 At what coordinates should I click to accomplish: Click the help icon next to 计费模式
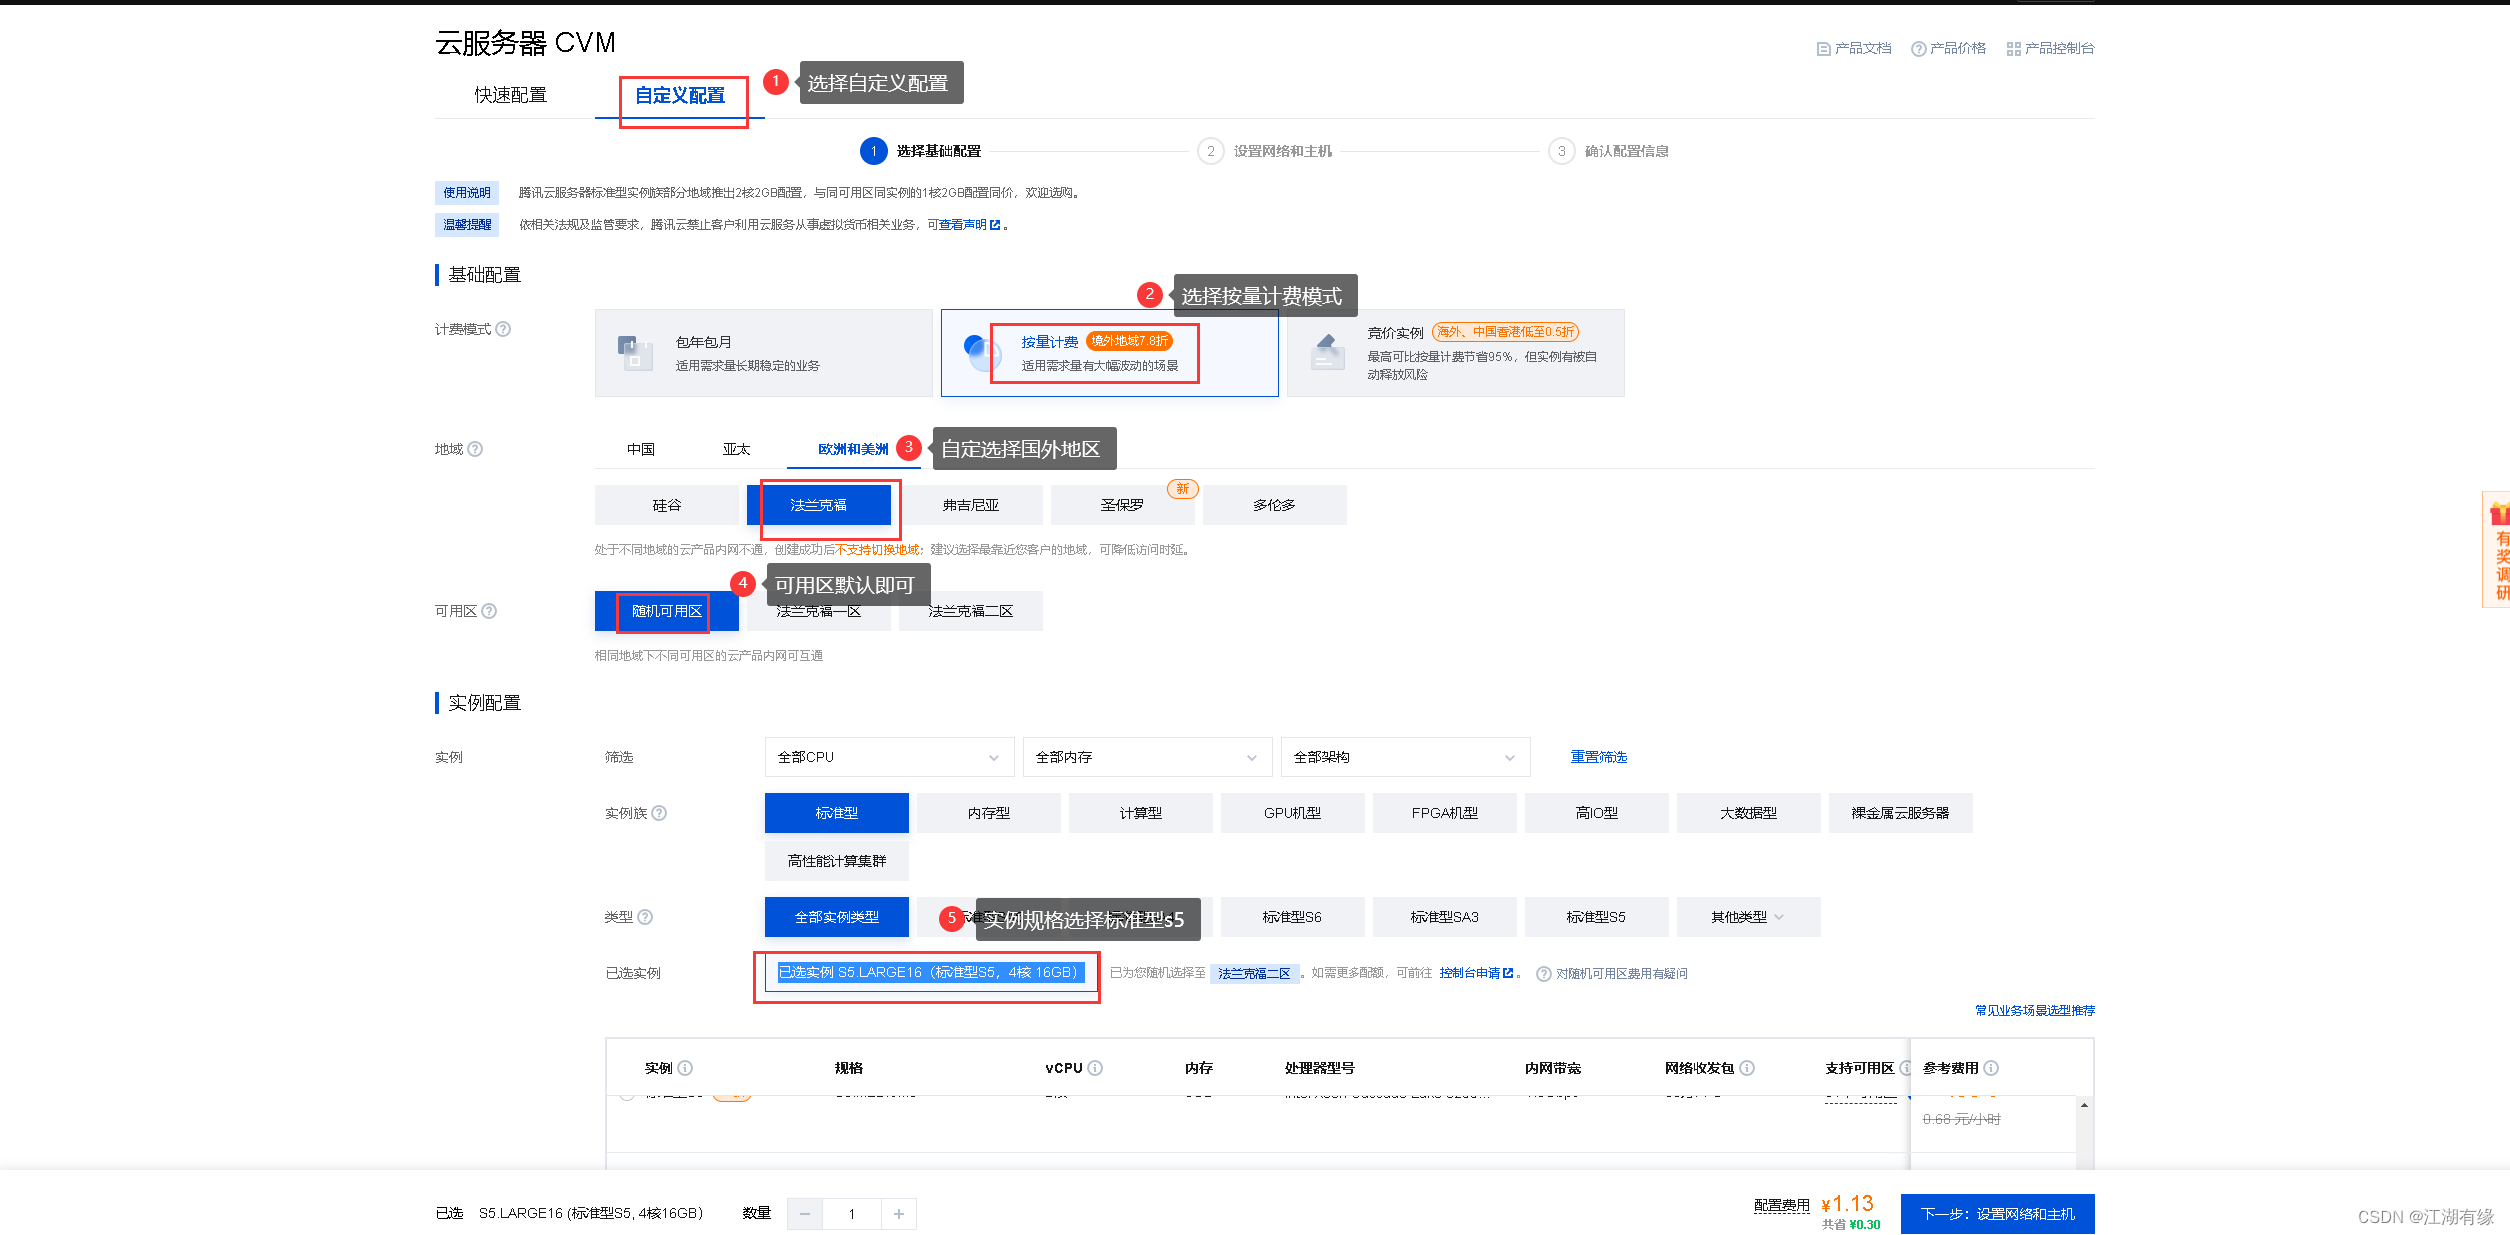coord(503,328)
